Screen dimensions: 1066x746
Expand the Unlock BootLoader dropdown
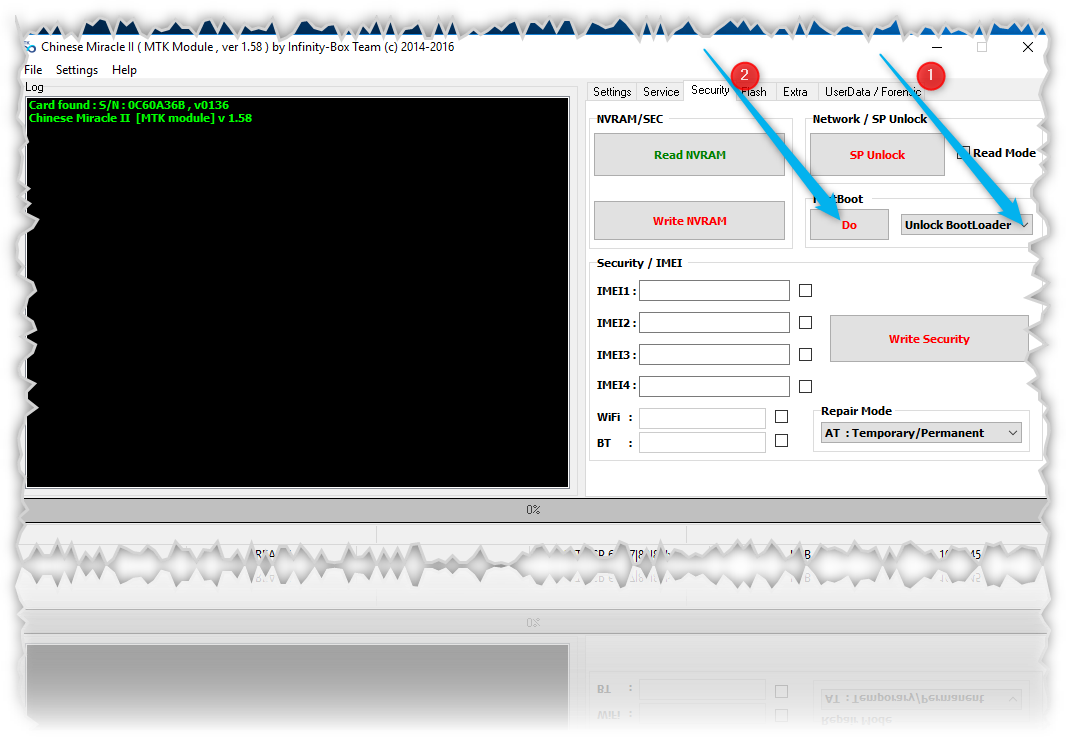click(x=966, y=224)
